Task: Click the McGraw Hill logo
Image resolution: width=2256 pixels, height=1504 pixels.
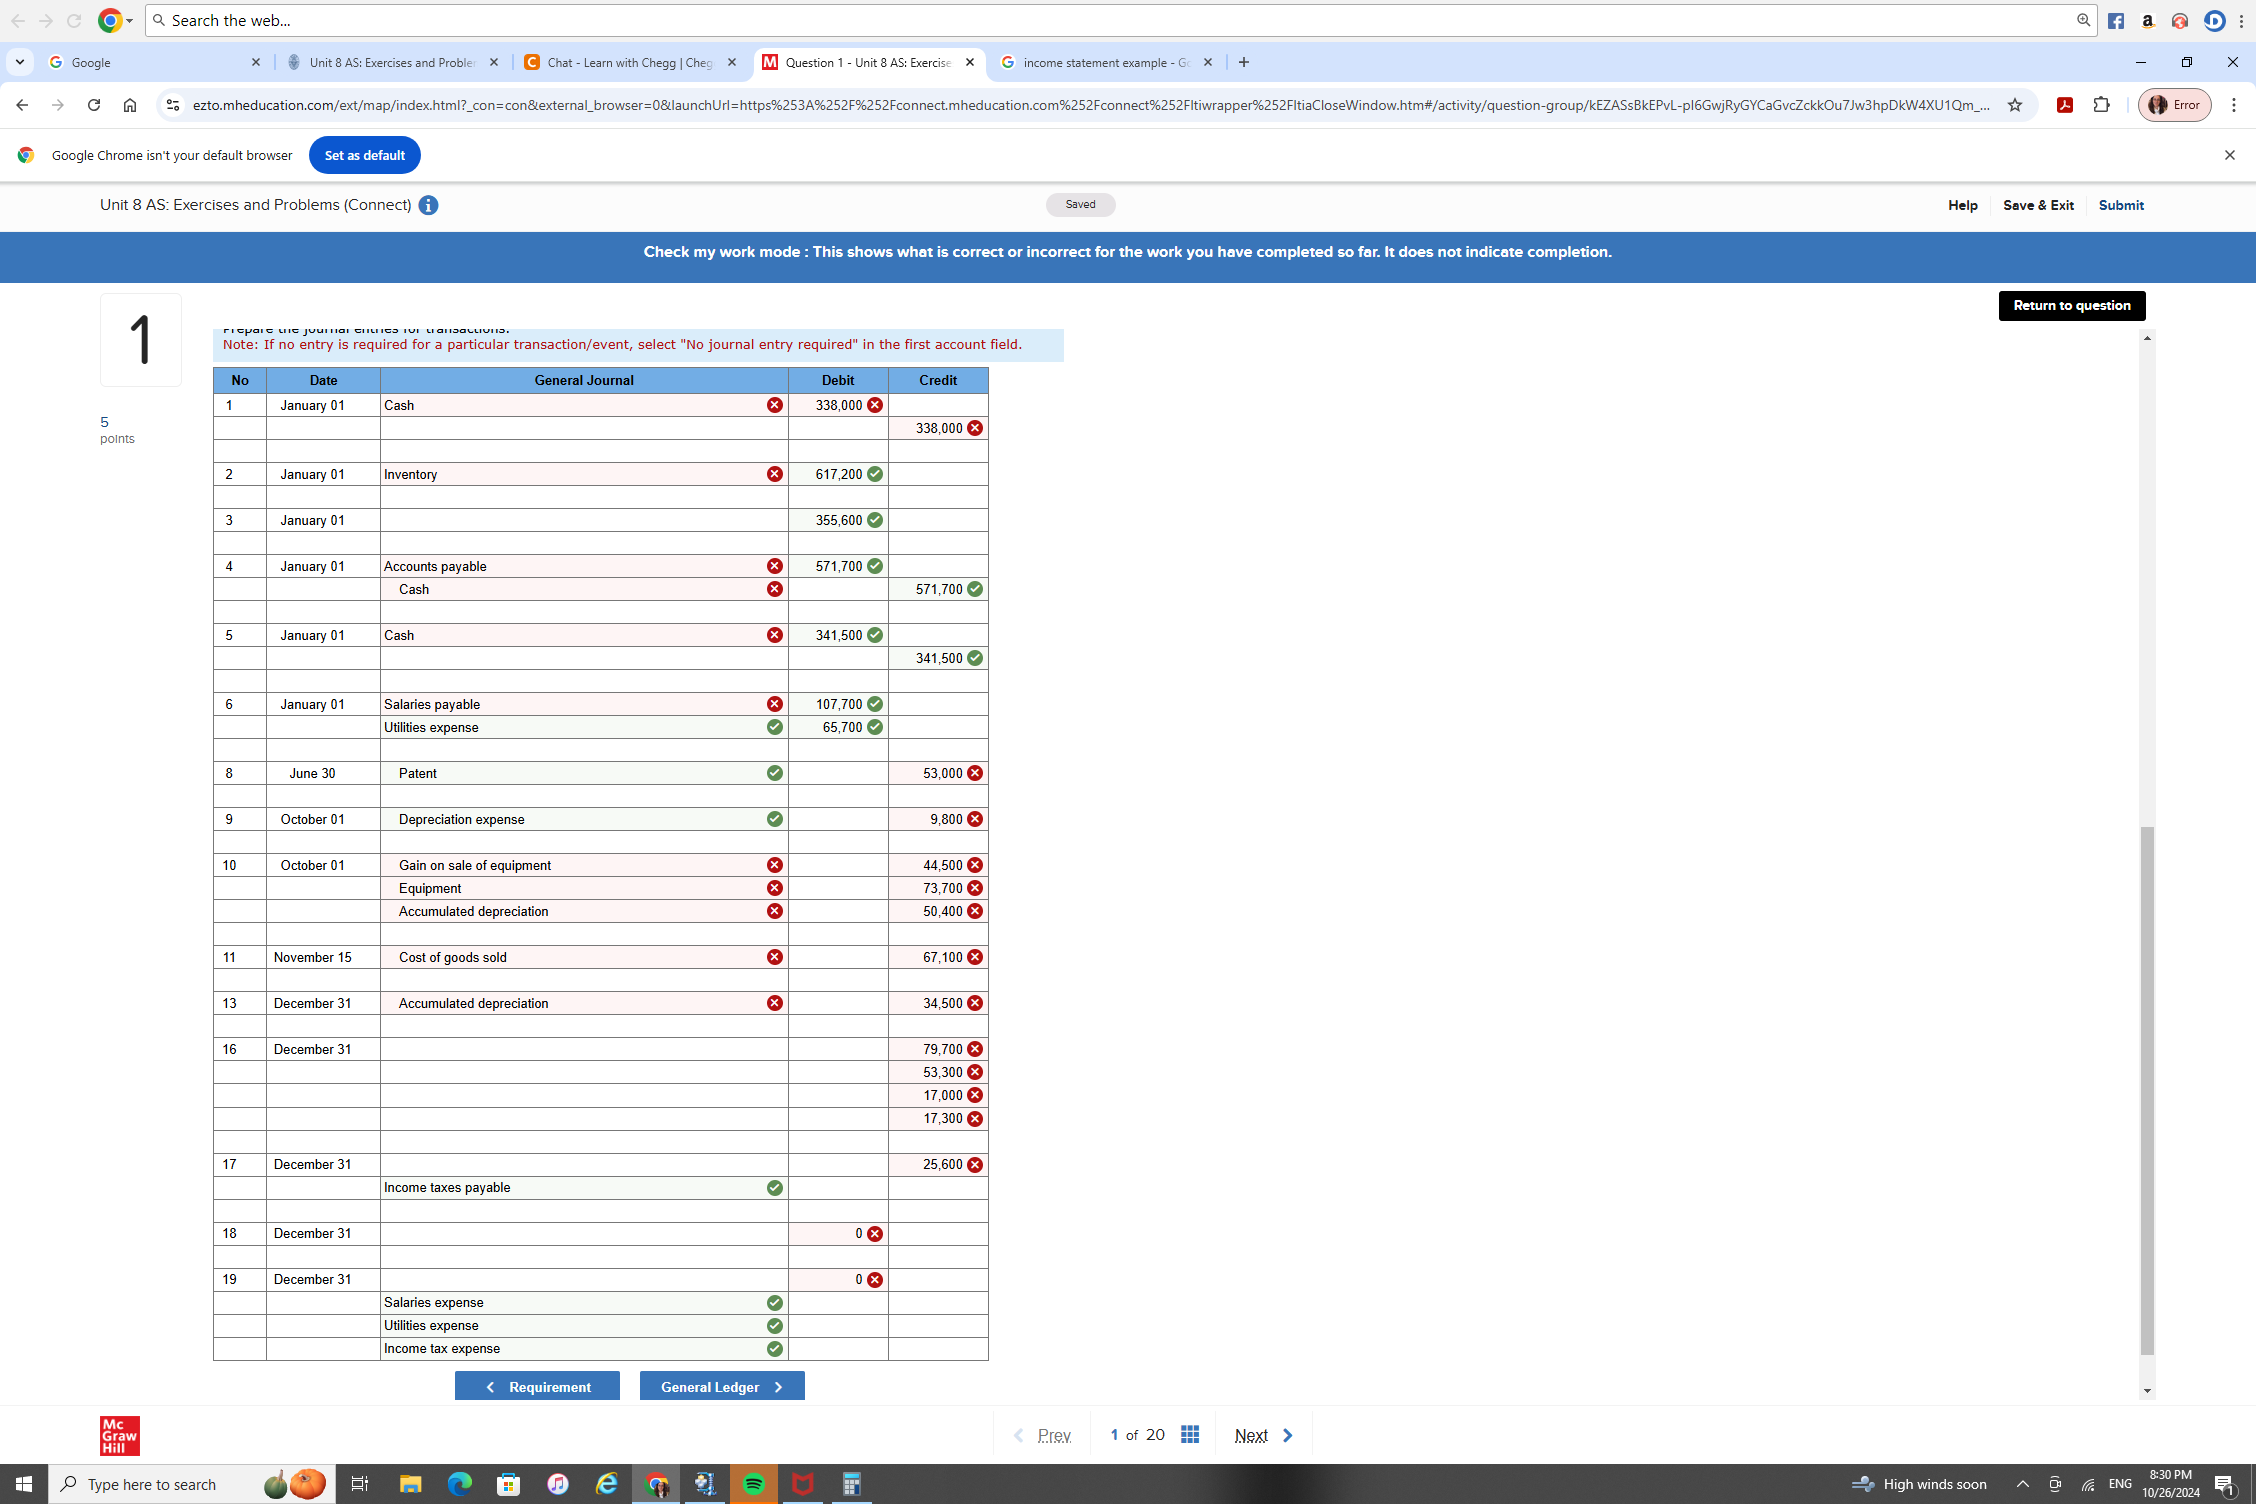Action: (x=119, y=1435)
